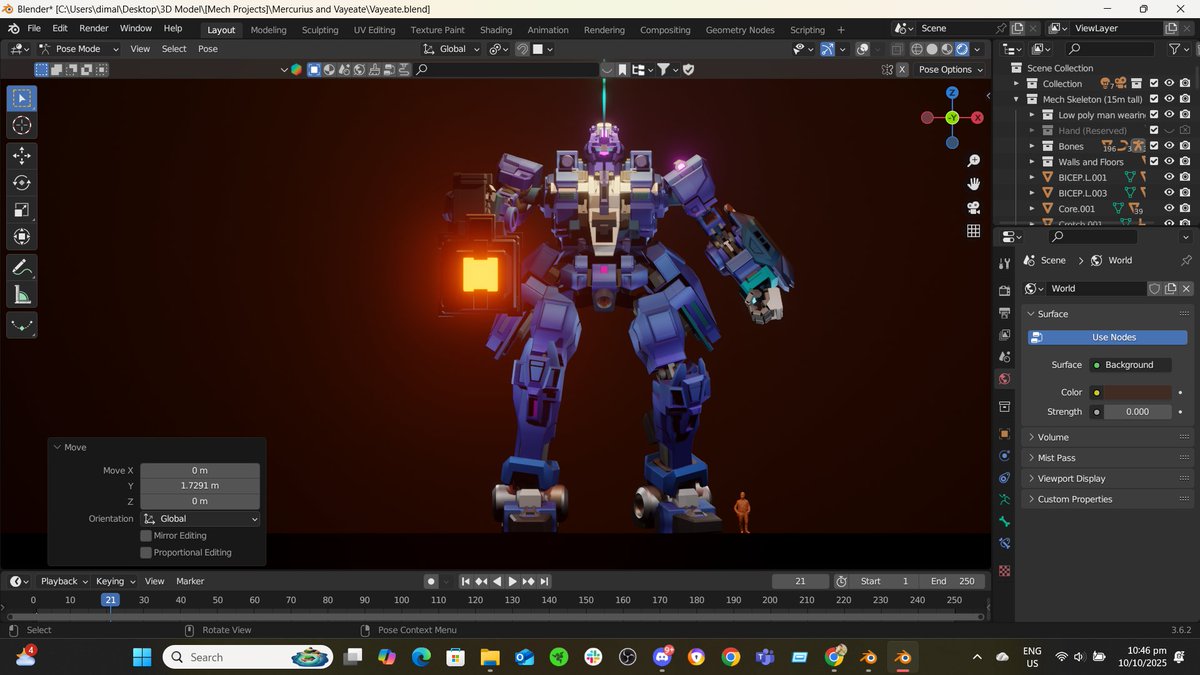Open the Marker menu in timeline
This screenshot has width=1200, height=675.
tap(190, 581)
